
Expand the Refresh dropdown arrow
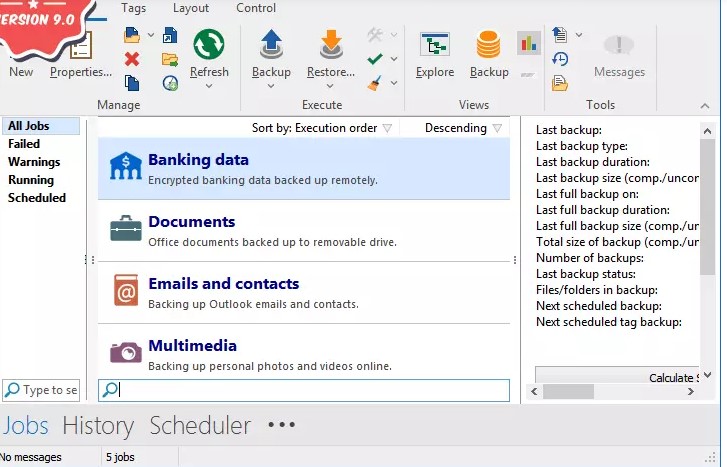coord(209,86)
